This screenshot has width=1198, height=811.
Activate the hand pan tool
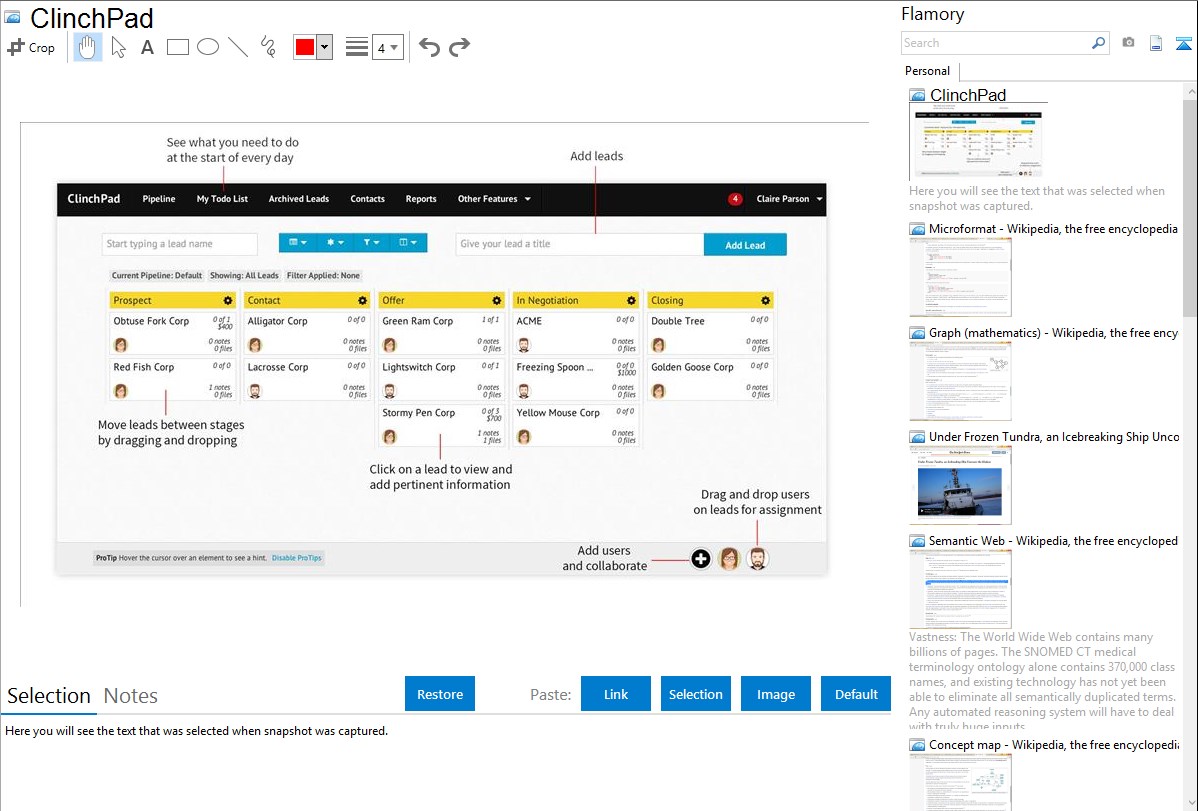coord(88,47)
